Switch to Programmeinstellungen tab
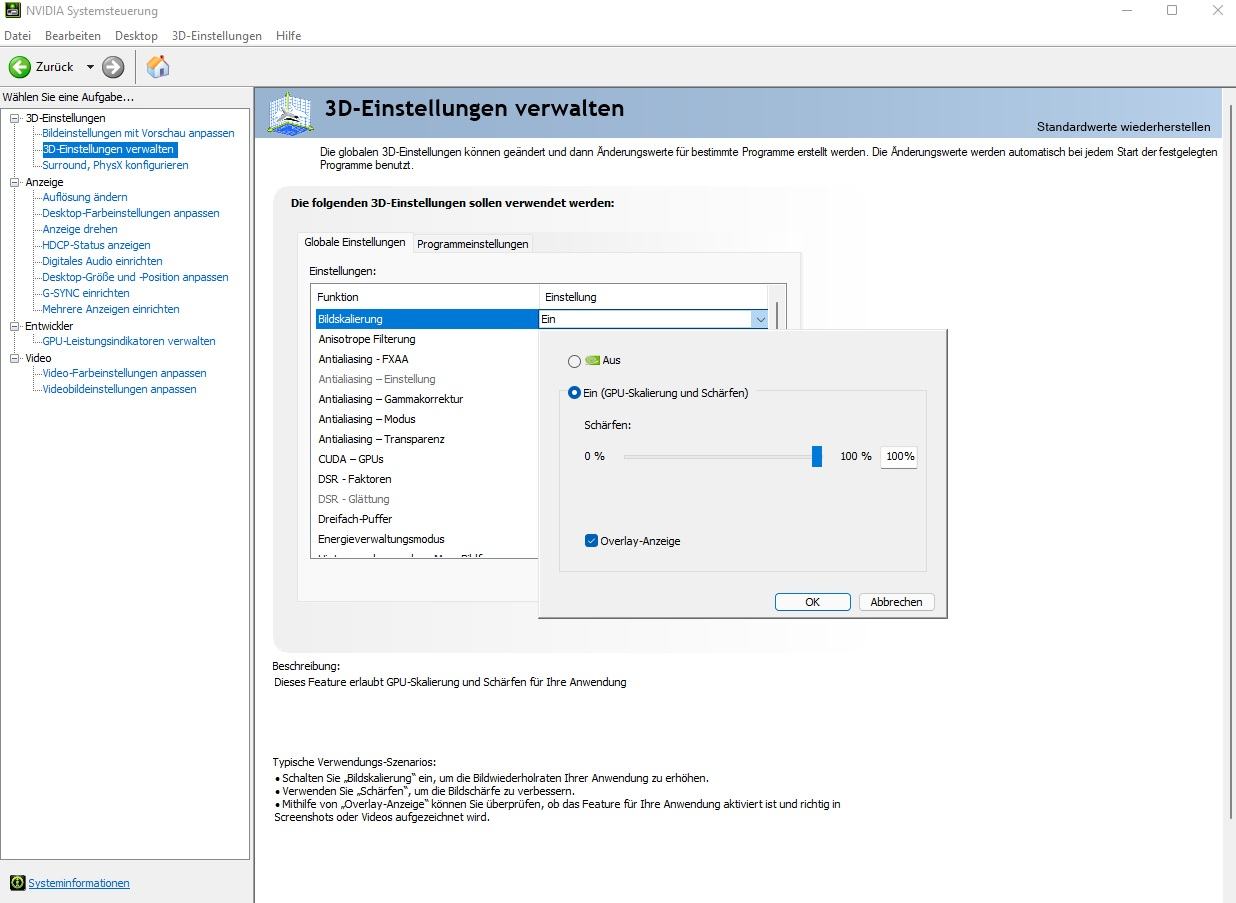Image resolution: width=1236 pixels, height=903 pixels. 473,243
